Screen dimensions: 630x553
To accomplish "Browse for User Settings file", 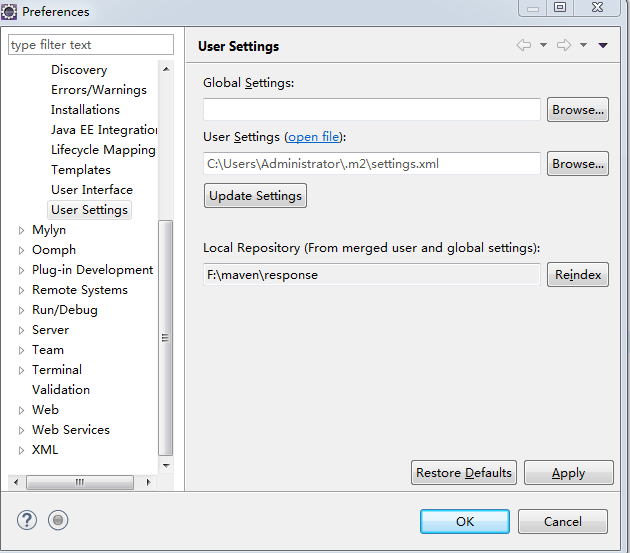I will point(578,164).
